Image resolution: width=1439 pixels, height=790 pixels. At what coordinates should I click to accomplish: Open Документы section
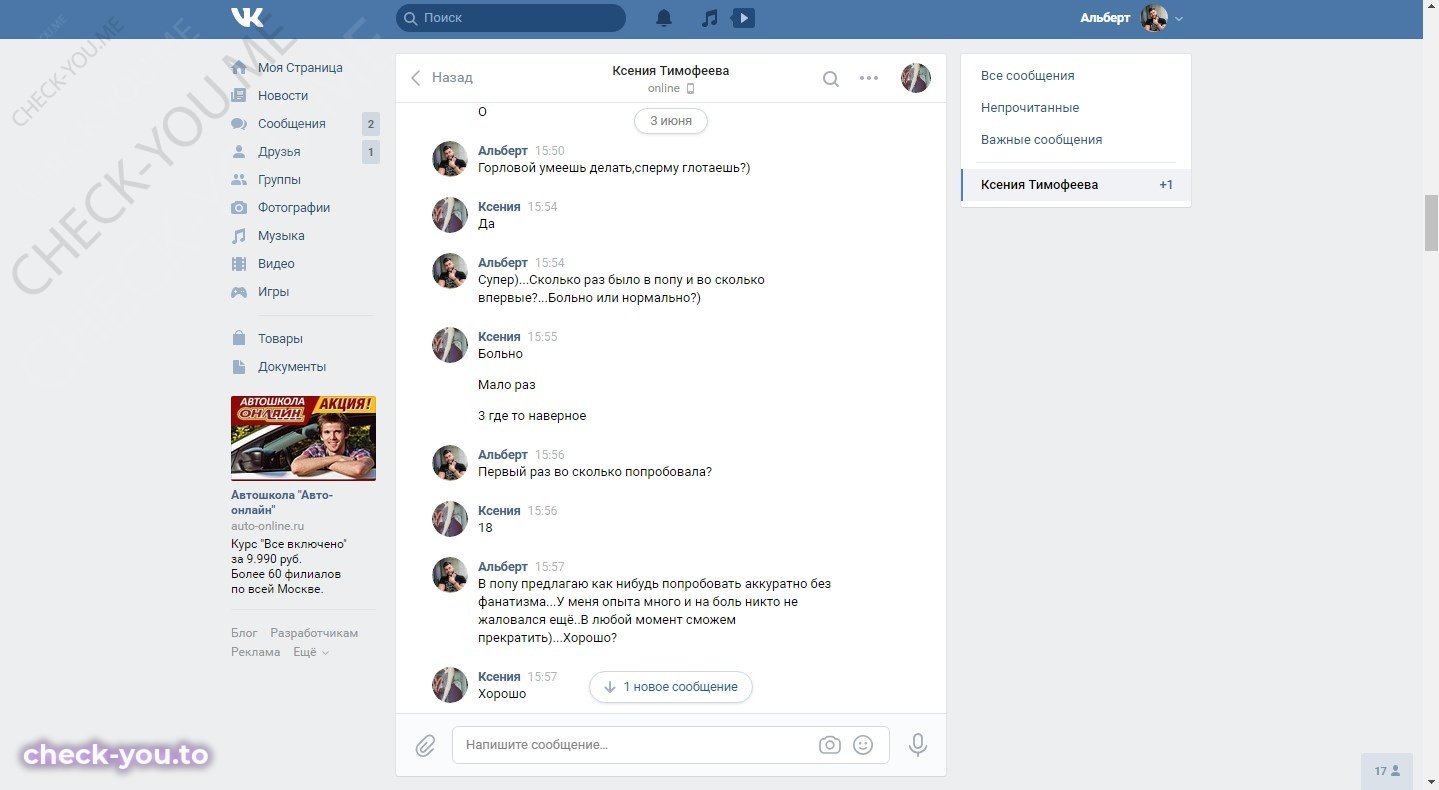coord(292,367)
